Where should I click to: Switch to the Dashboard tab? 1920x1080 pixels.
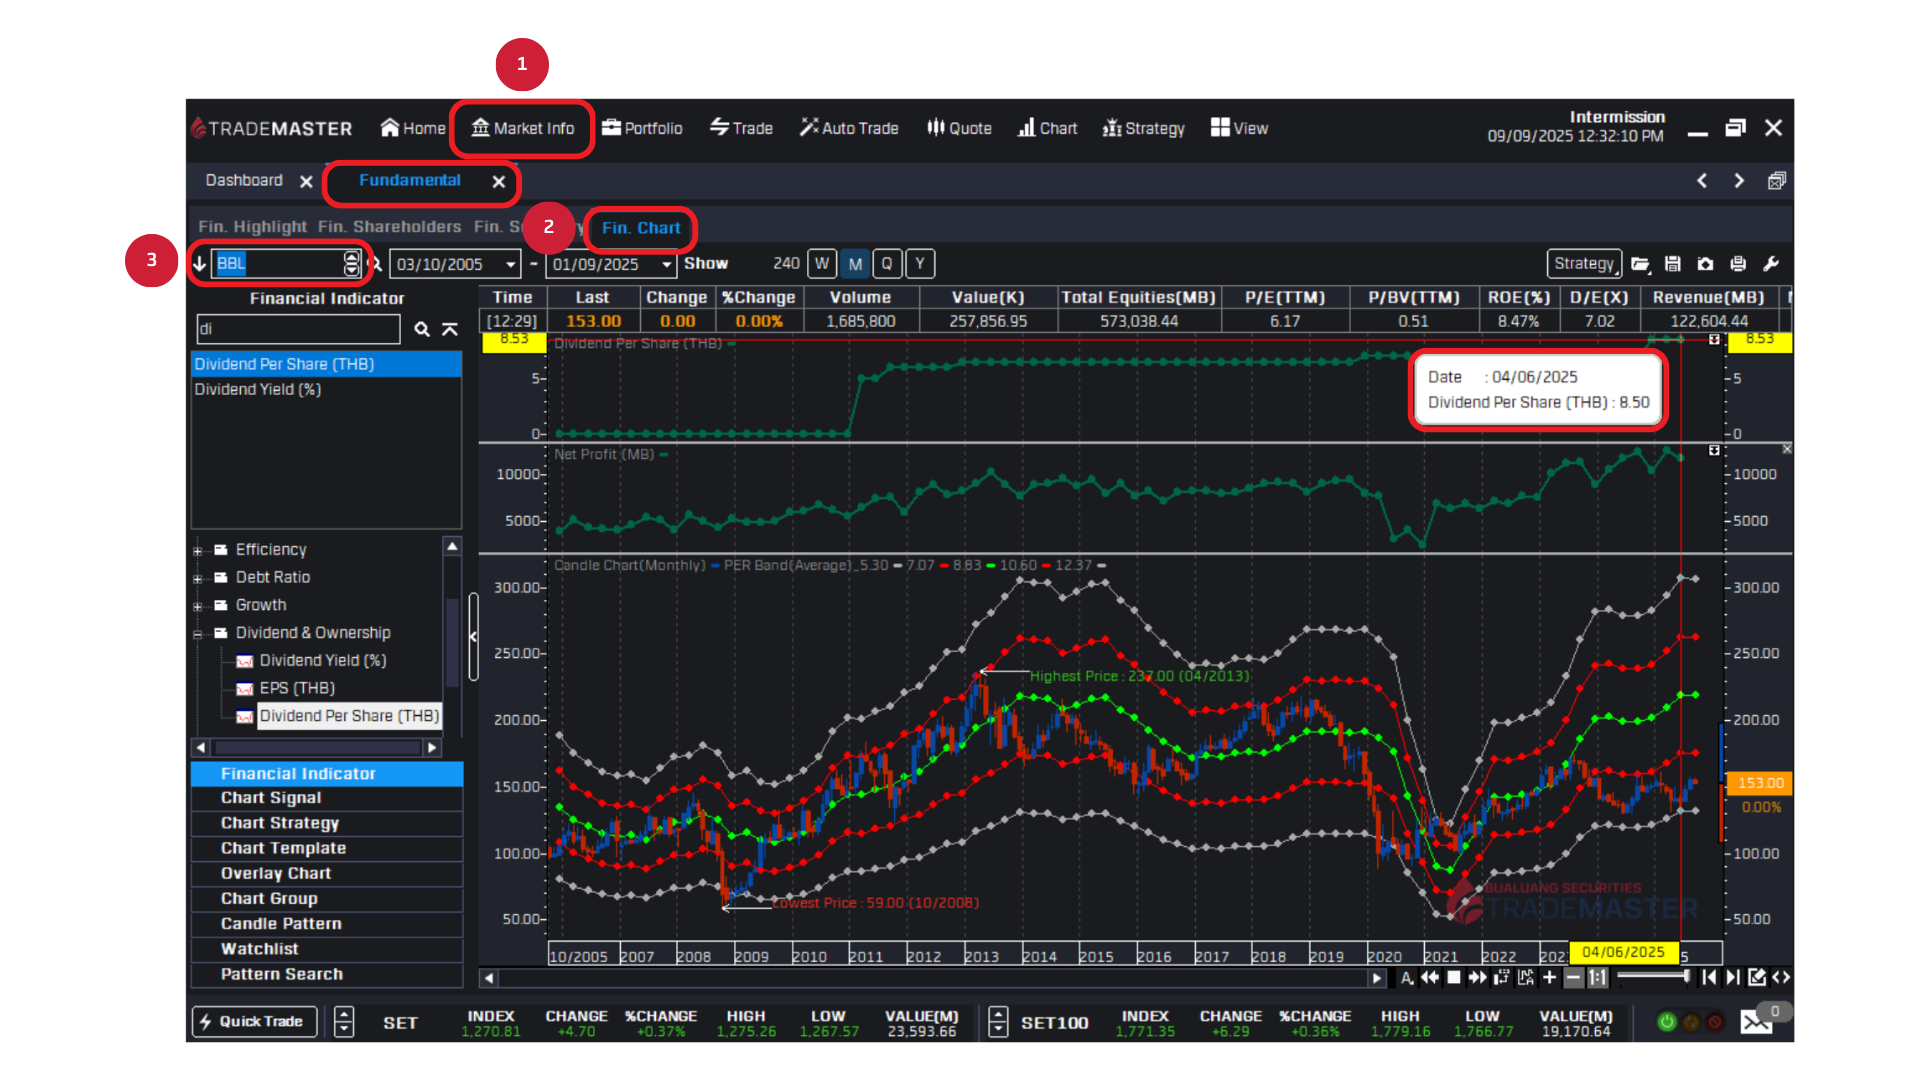[244, 180]
